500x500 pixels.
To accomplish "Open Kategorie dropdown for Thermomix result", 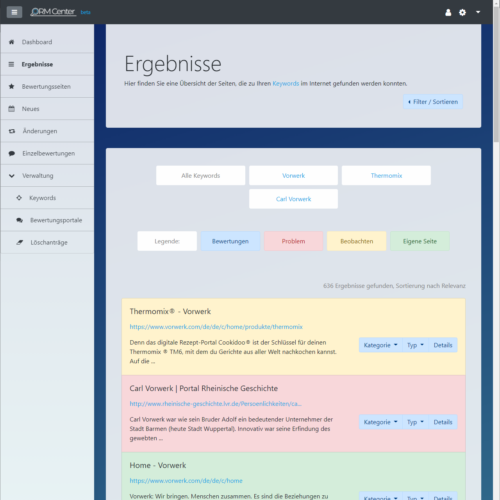I will [x=381, y=345].
